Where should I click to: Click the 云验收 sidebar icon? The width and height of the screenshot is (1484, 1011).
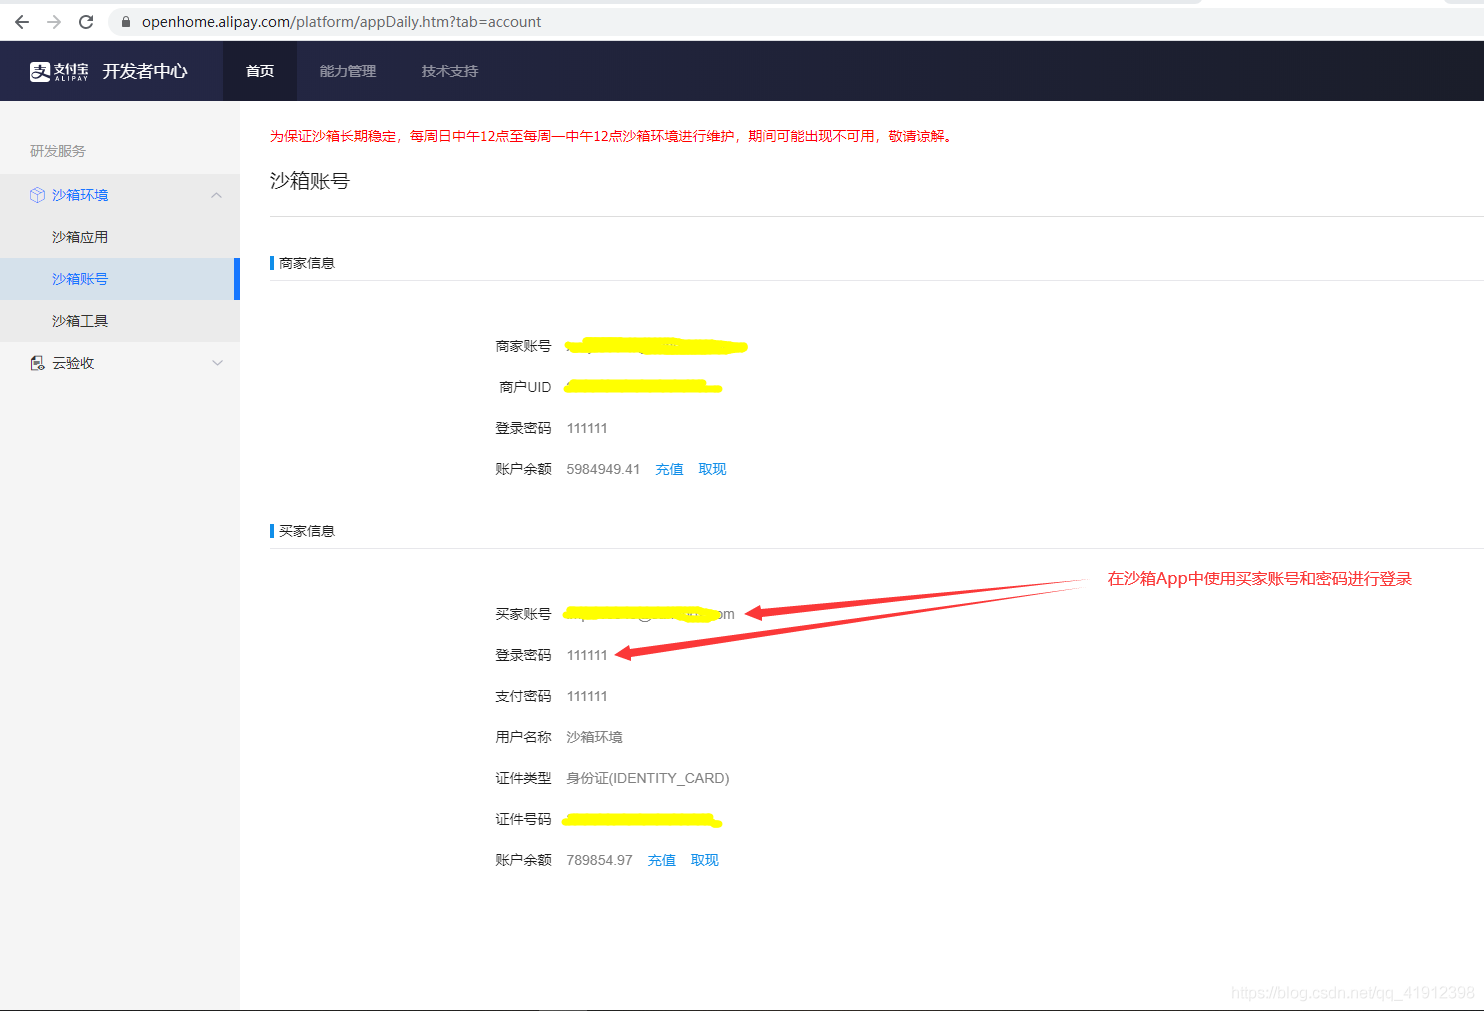(x=37, y=363)
